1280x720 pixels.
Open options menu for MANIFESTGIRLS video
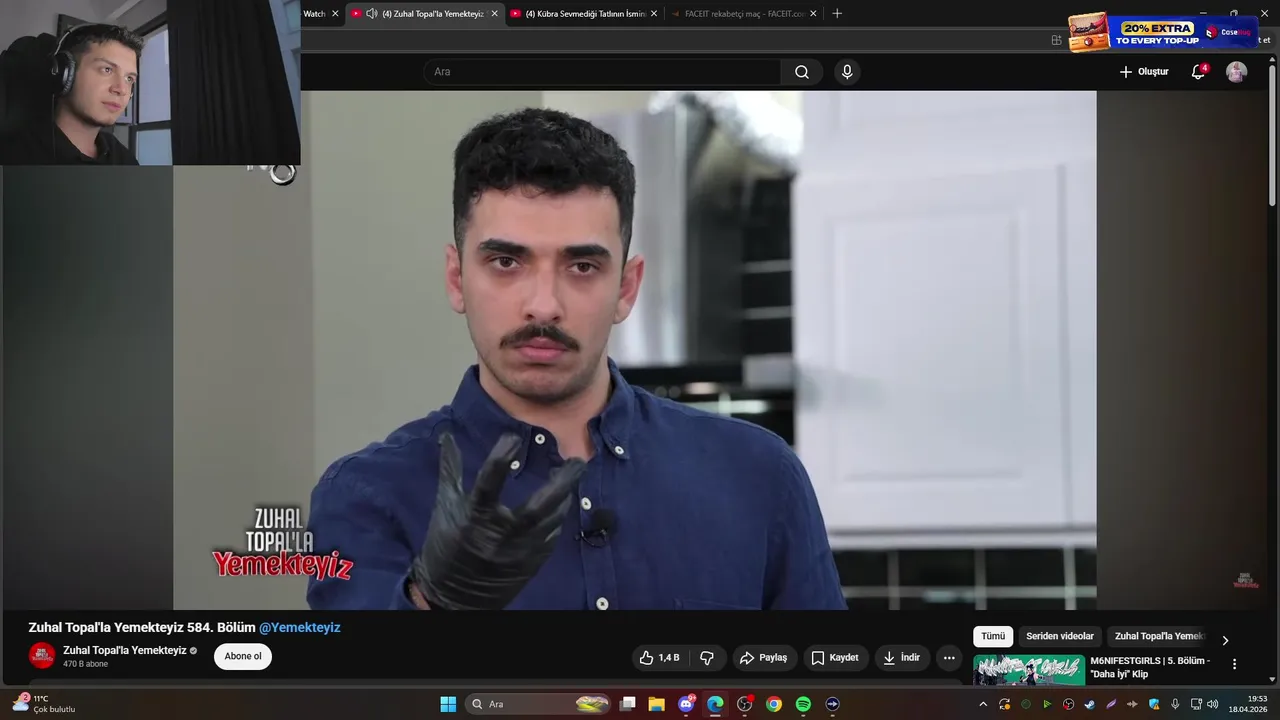[1234, 664]
